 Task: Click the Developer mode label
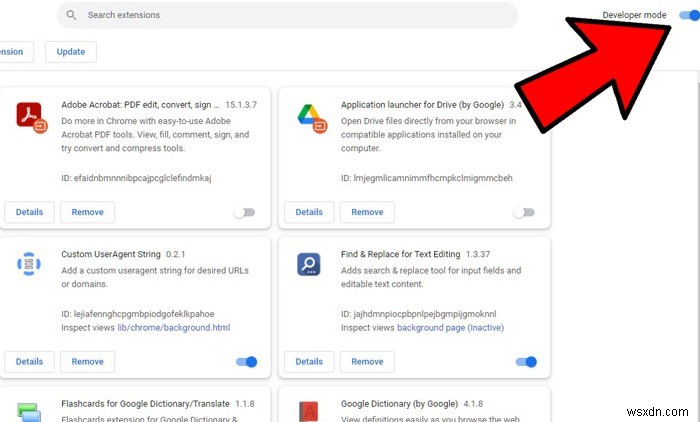click(x=634, y=15)
